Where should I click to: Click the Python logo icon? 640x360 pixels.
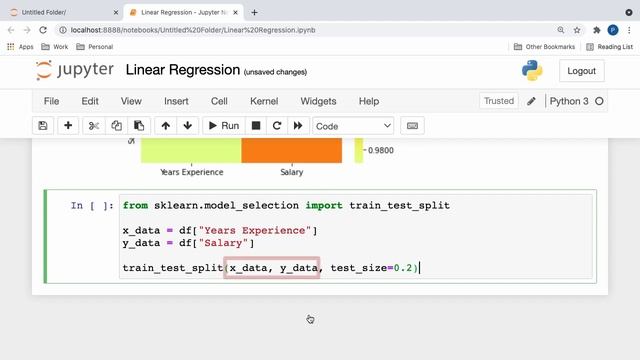[532, 70]
